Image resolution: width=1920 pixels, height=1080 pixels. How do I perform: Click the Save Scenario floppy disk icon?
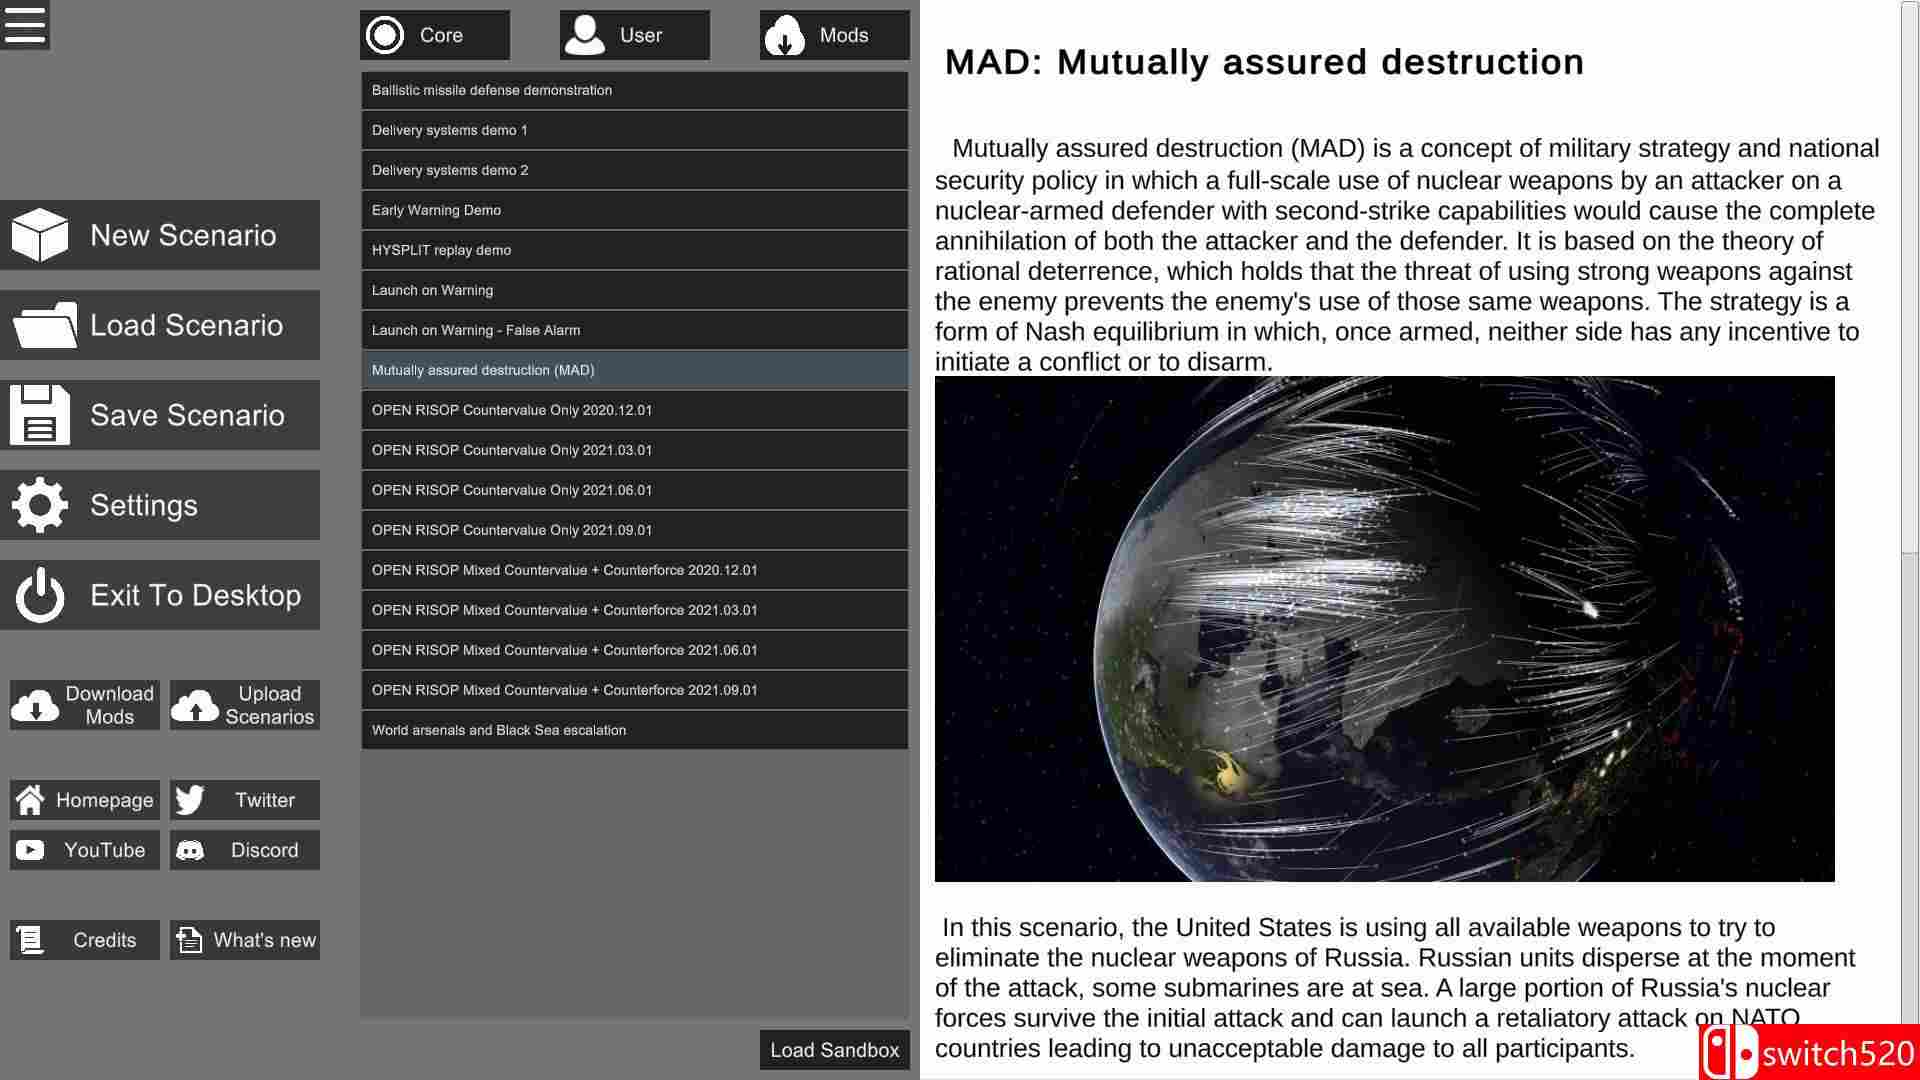point(40,415)
